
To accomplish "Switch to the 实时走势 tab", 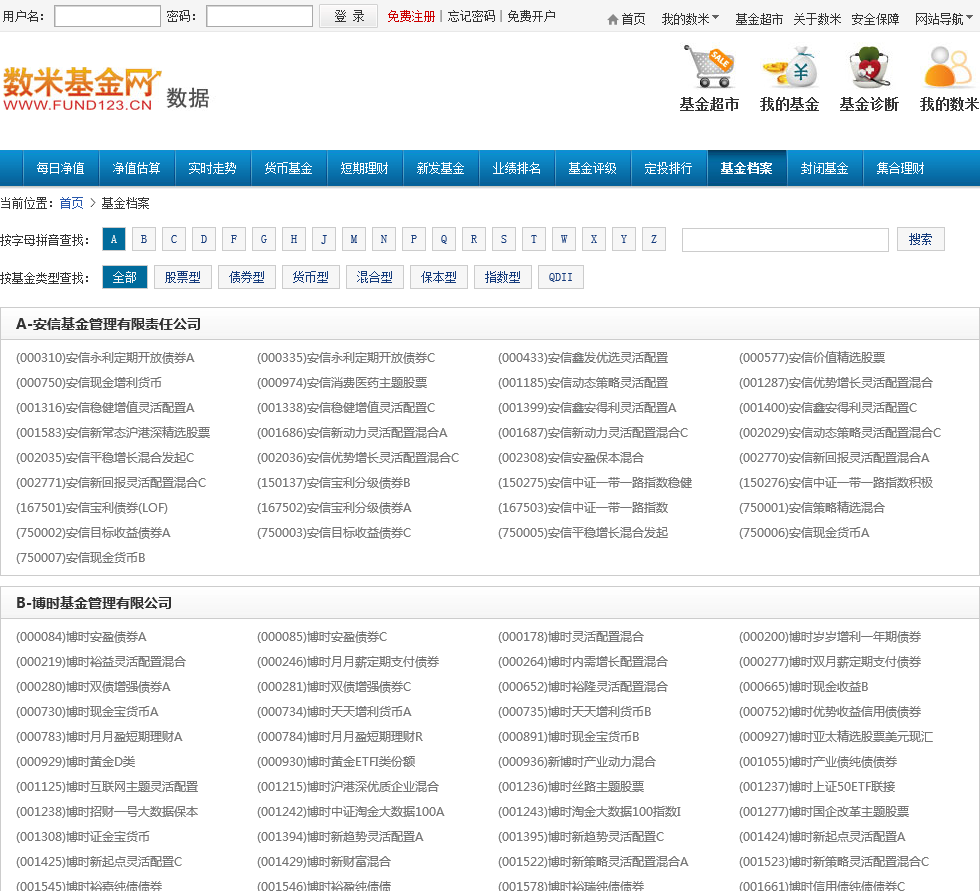I will point(212,168).
